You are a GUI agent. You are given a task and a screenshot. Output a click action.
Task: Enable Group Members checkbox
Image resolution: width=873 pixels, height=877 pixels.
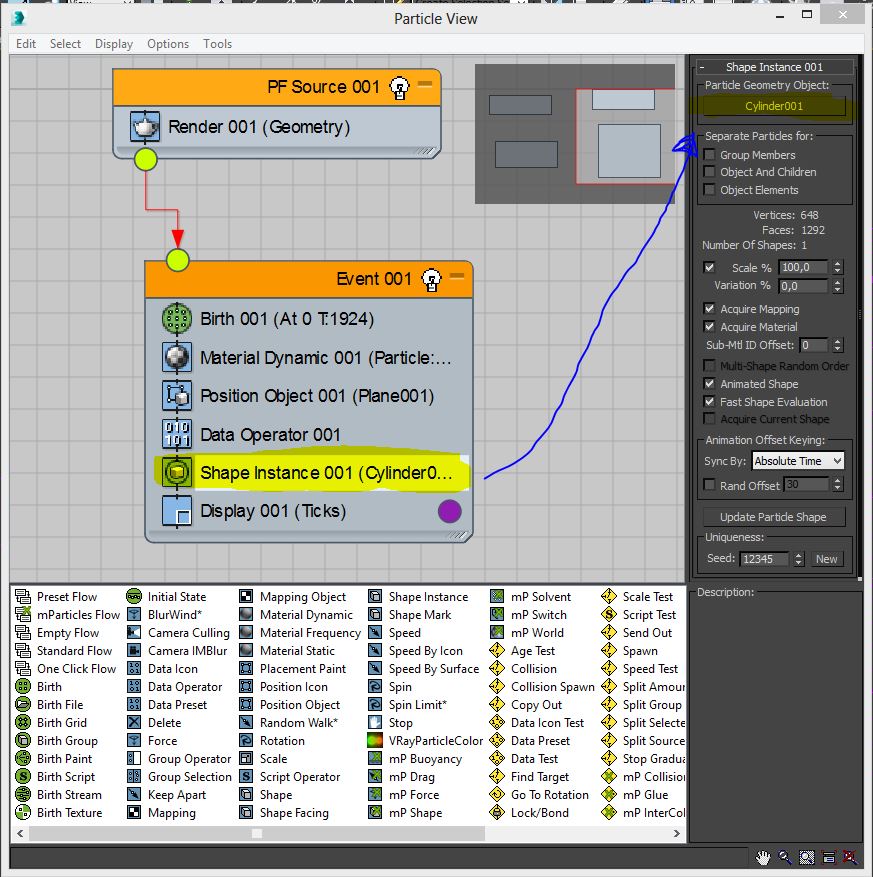coord(710,155)
